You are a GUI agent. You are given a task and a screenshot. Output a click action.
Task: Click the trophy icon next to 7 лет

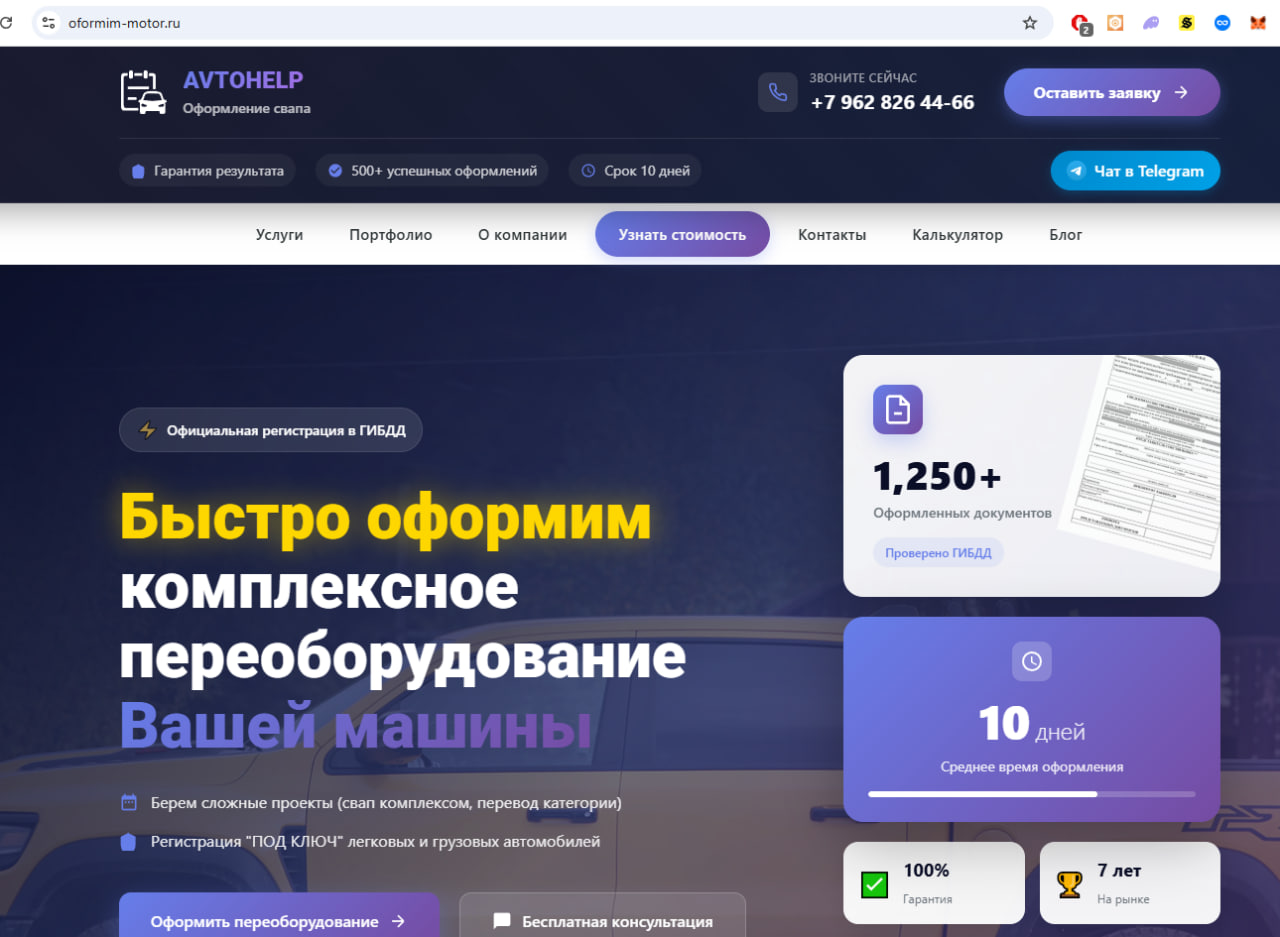coord(1069,882)
